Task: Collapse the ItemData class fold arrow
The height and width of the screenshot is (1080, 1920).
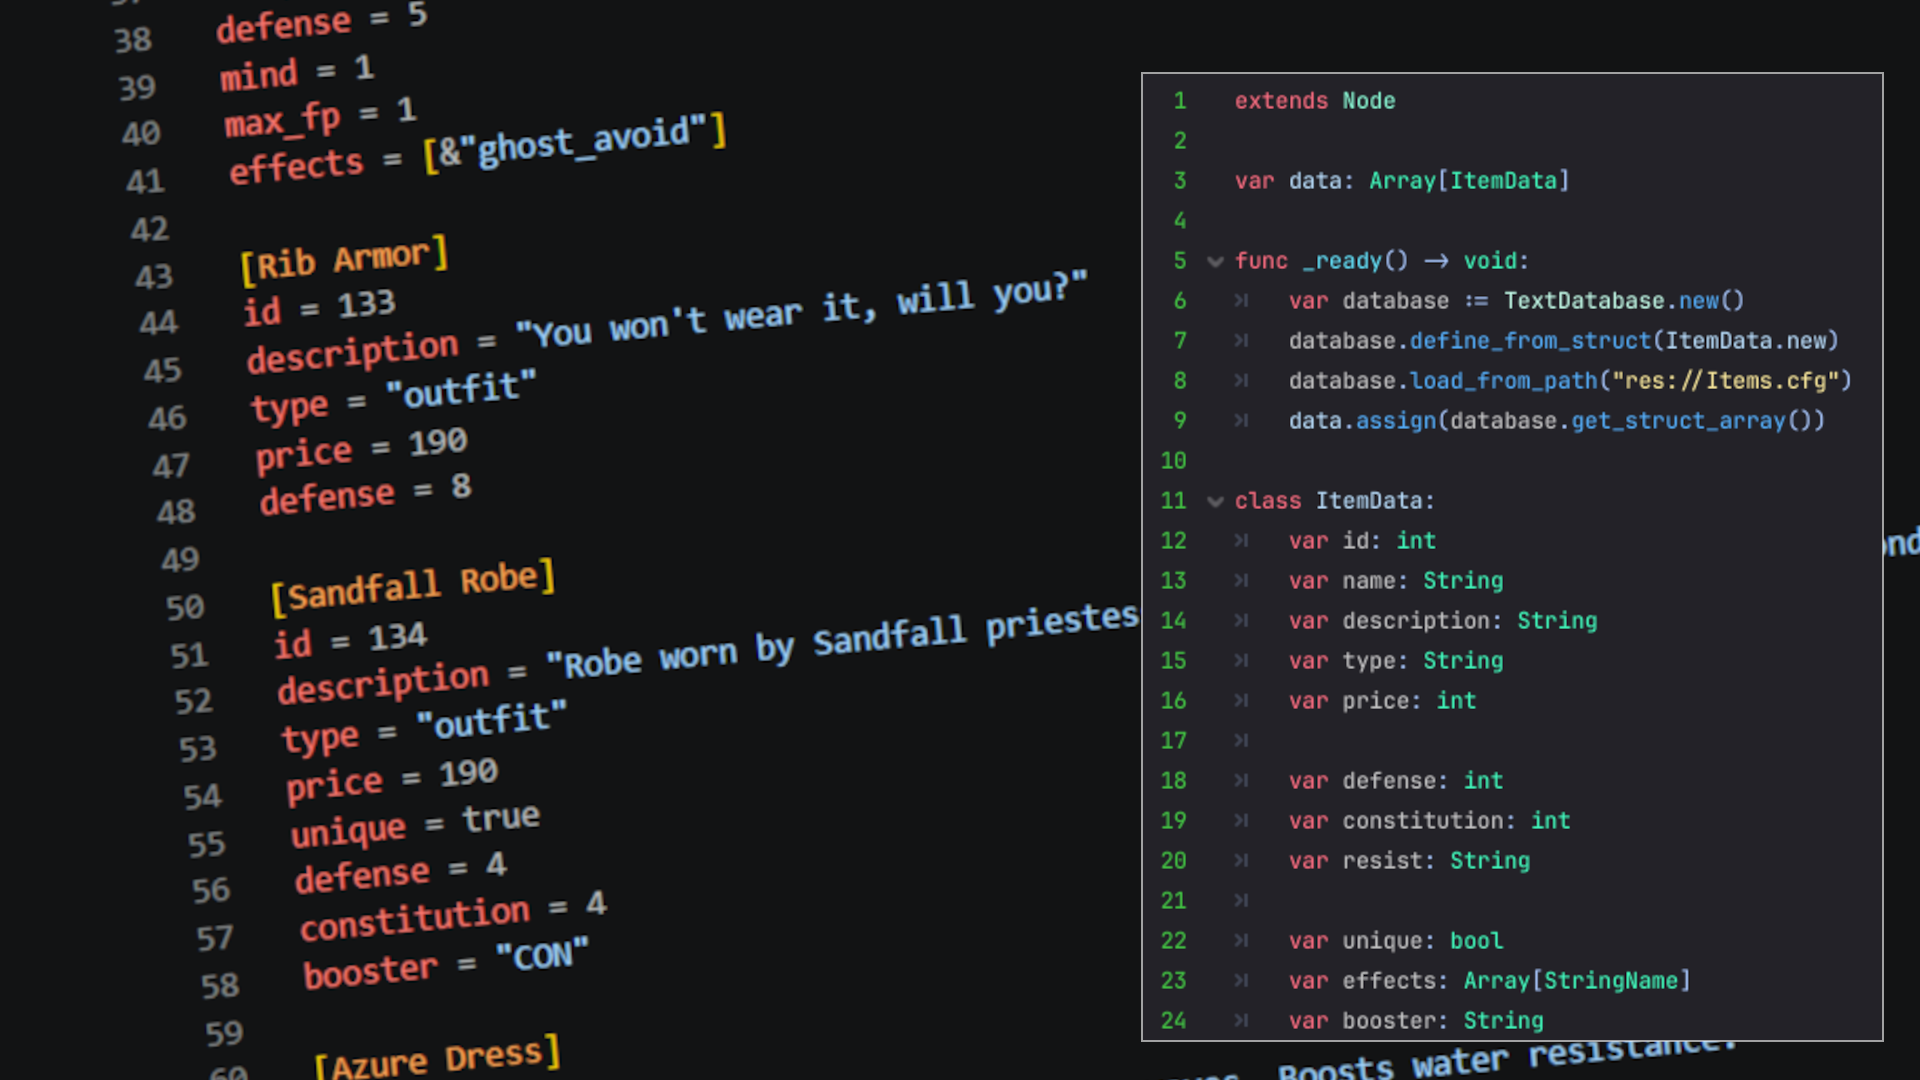Action: [1215, 502]
